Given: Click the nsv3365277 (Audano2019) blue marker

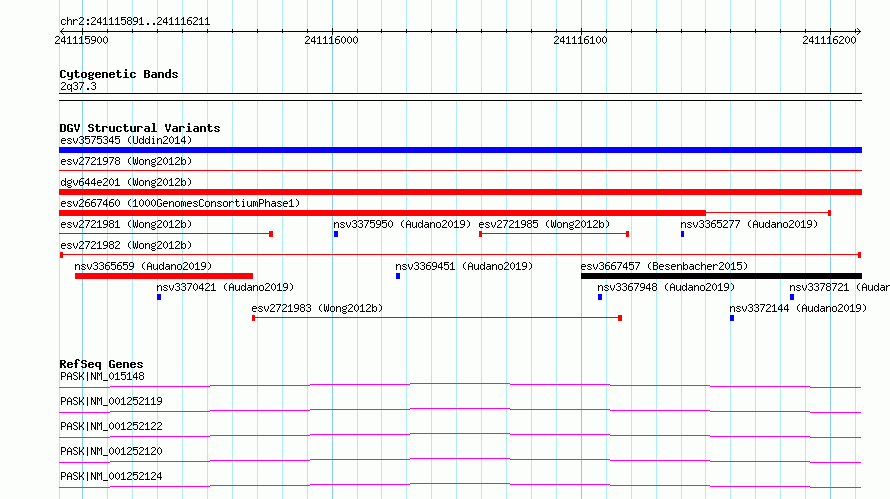Looking at the screenshot, I should (x=682, y=234).
